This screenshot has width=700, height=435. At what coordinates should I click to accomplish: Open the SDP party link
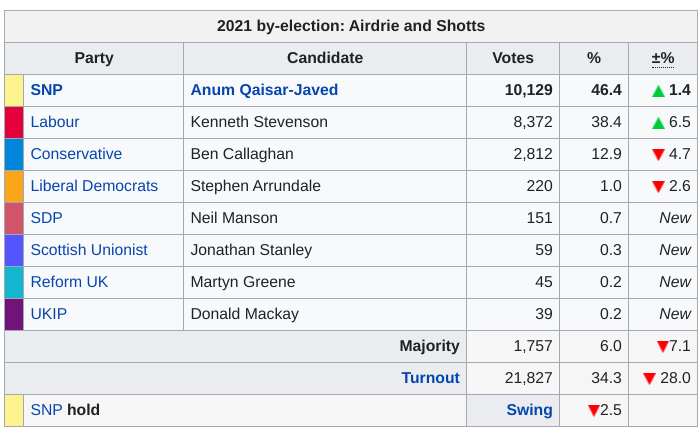[47, 218]
